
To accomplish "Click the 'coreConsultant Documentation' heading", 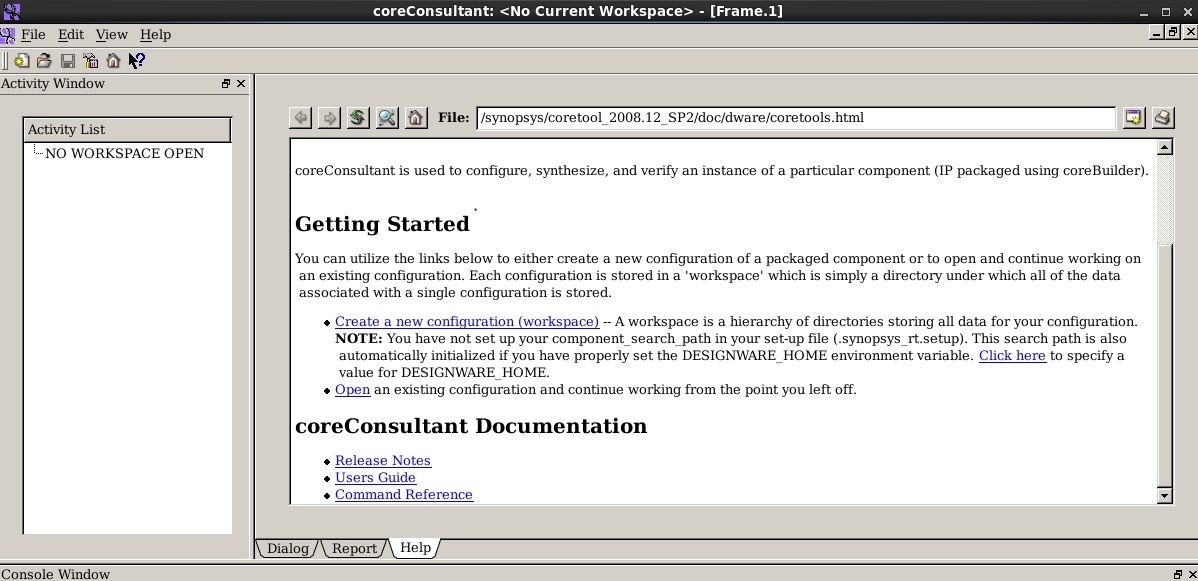I will 471,426.
